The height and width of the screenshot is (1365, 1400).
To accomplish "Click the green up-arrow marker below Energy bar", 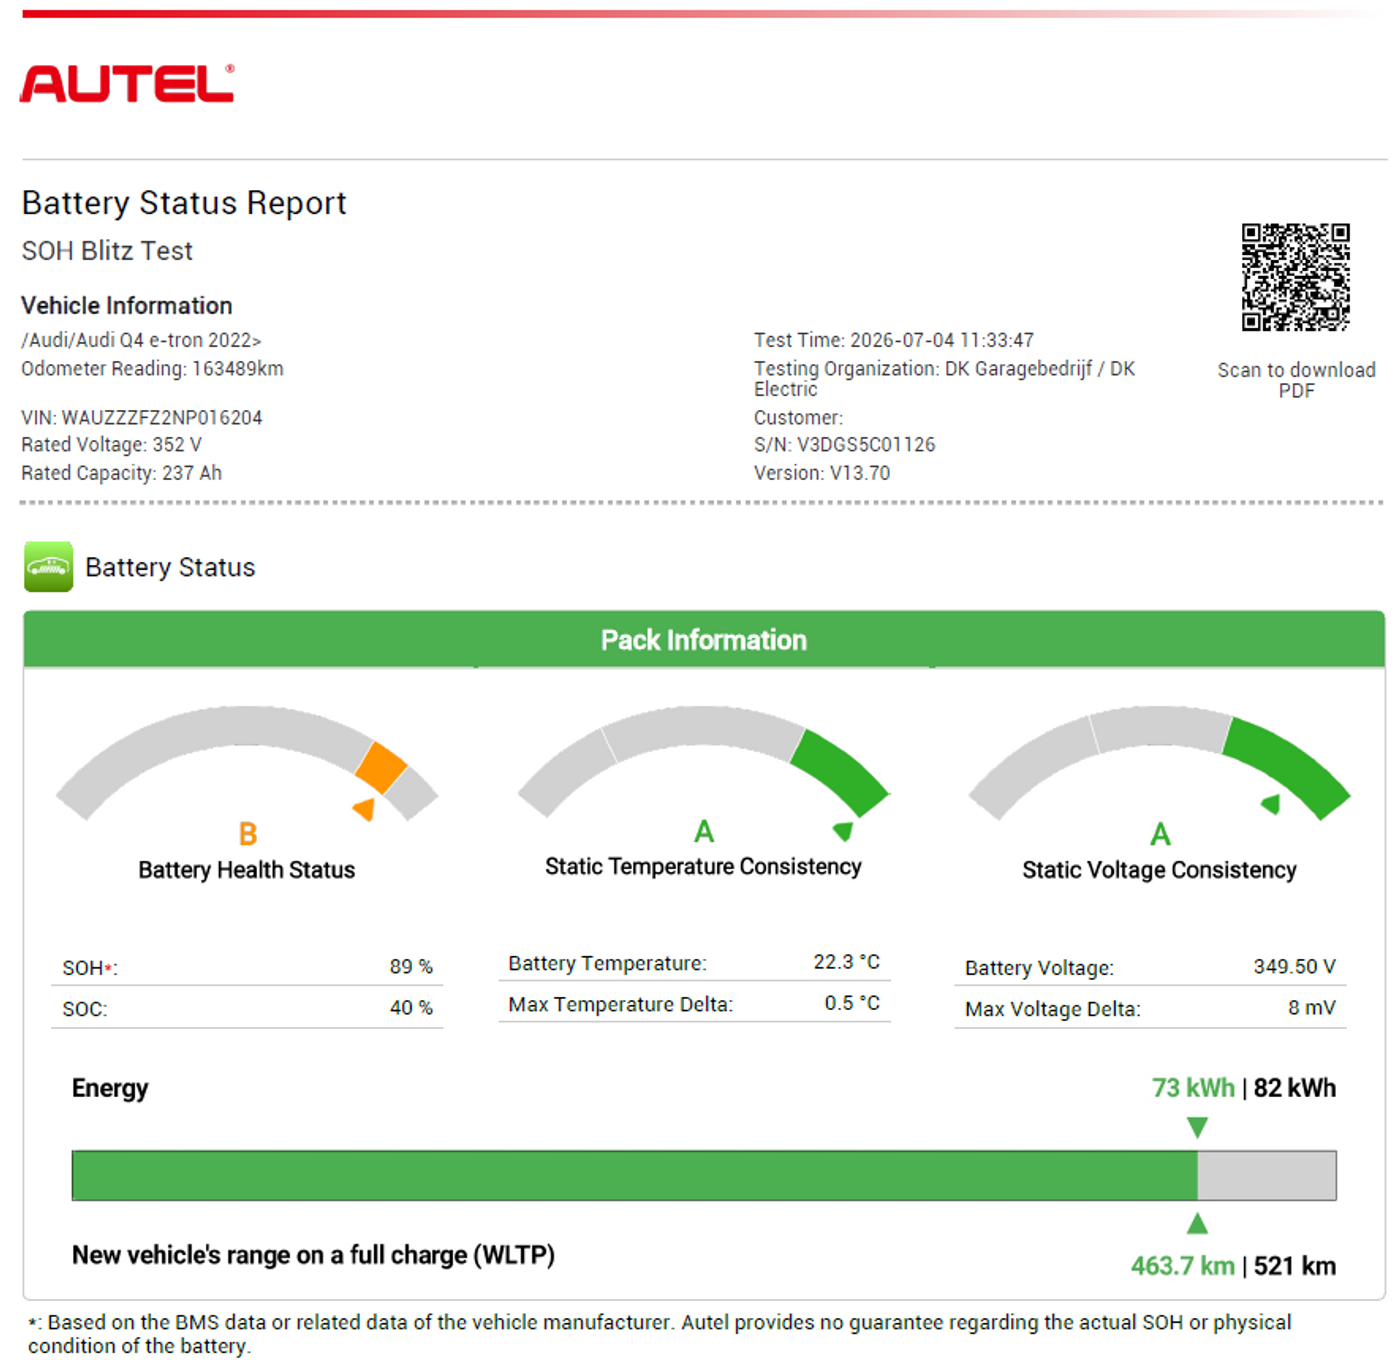I will 1197,1223.
